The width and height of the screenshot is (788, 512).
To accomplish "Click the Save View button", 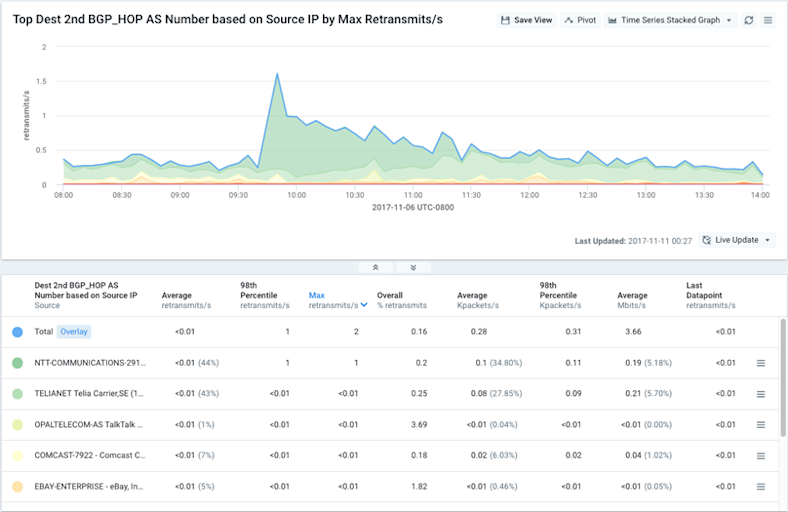I will tap(527, 20).
